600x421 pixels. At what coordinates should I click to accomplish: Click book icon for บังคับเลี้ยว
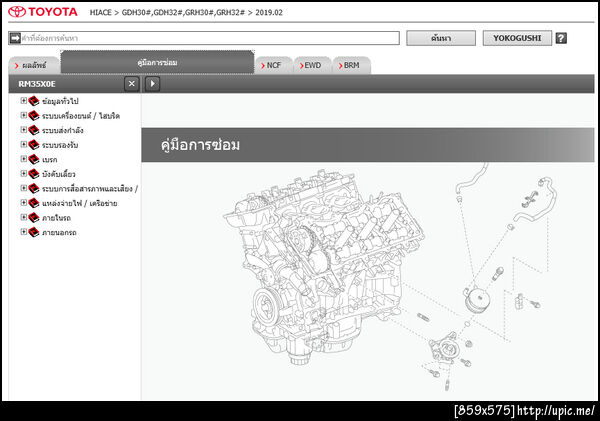[34, 174]
